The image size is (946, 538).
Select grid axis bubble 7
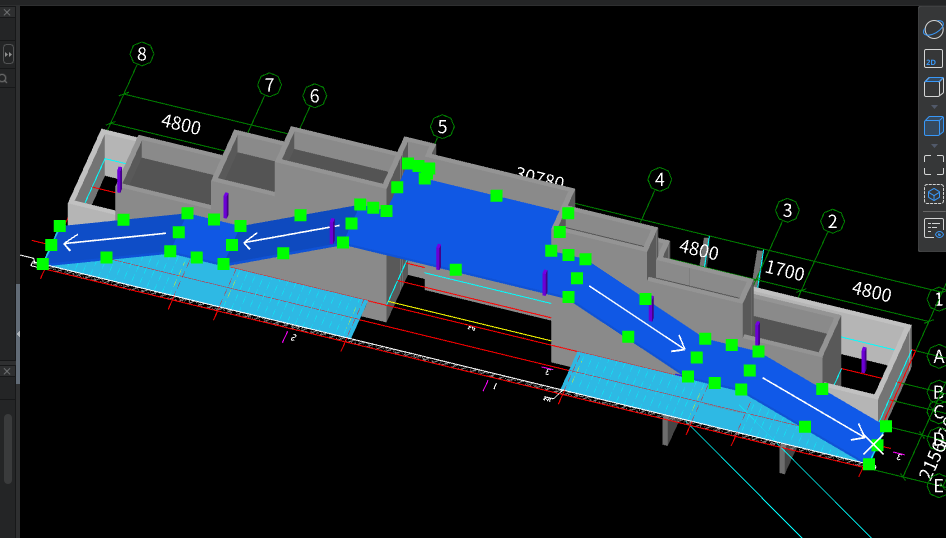[x=269, y=85]
